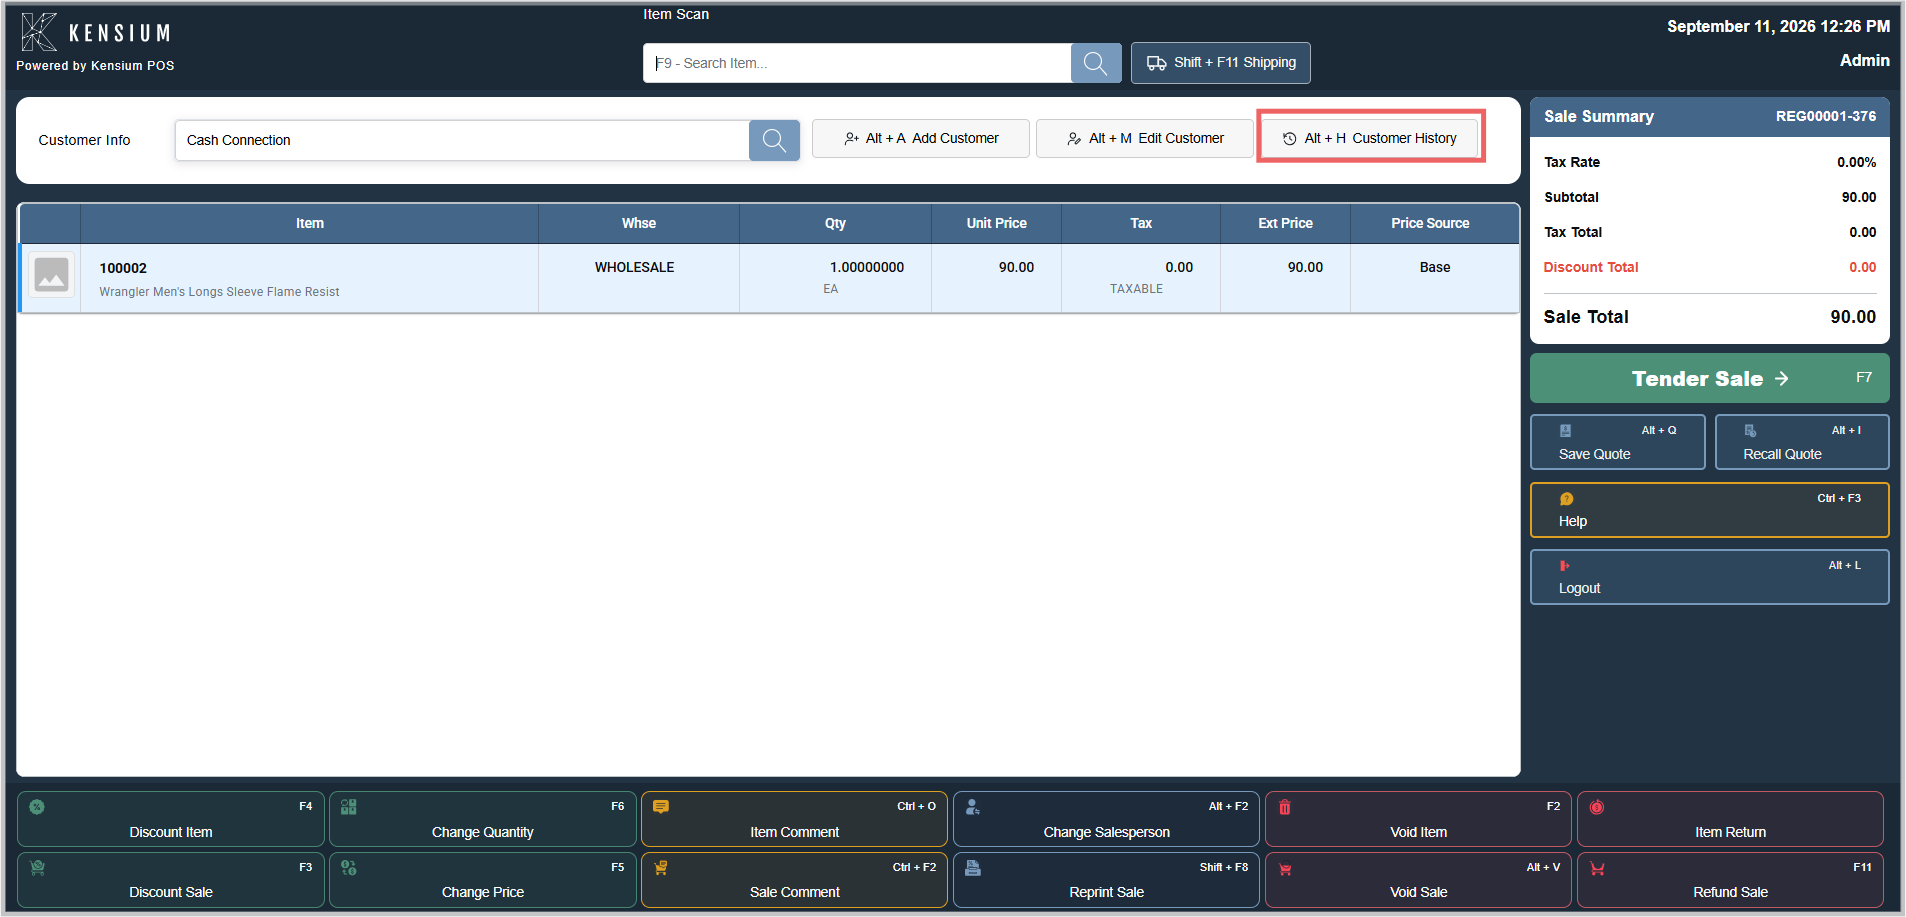This screenshot has height=917, width=1906.
Task: Open Edit Customer button label
Action: coord(1181,138)
